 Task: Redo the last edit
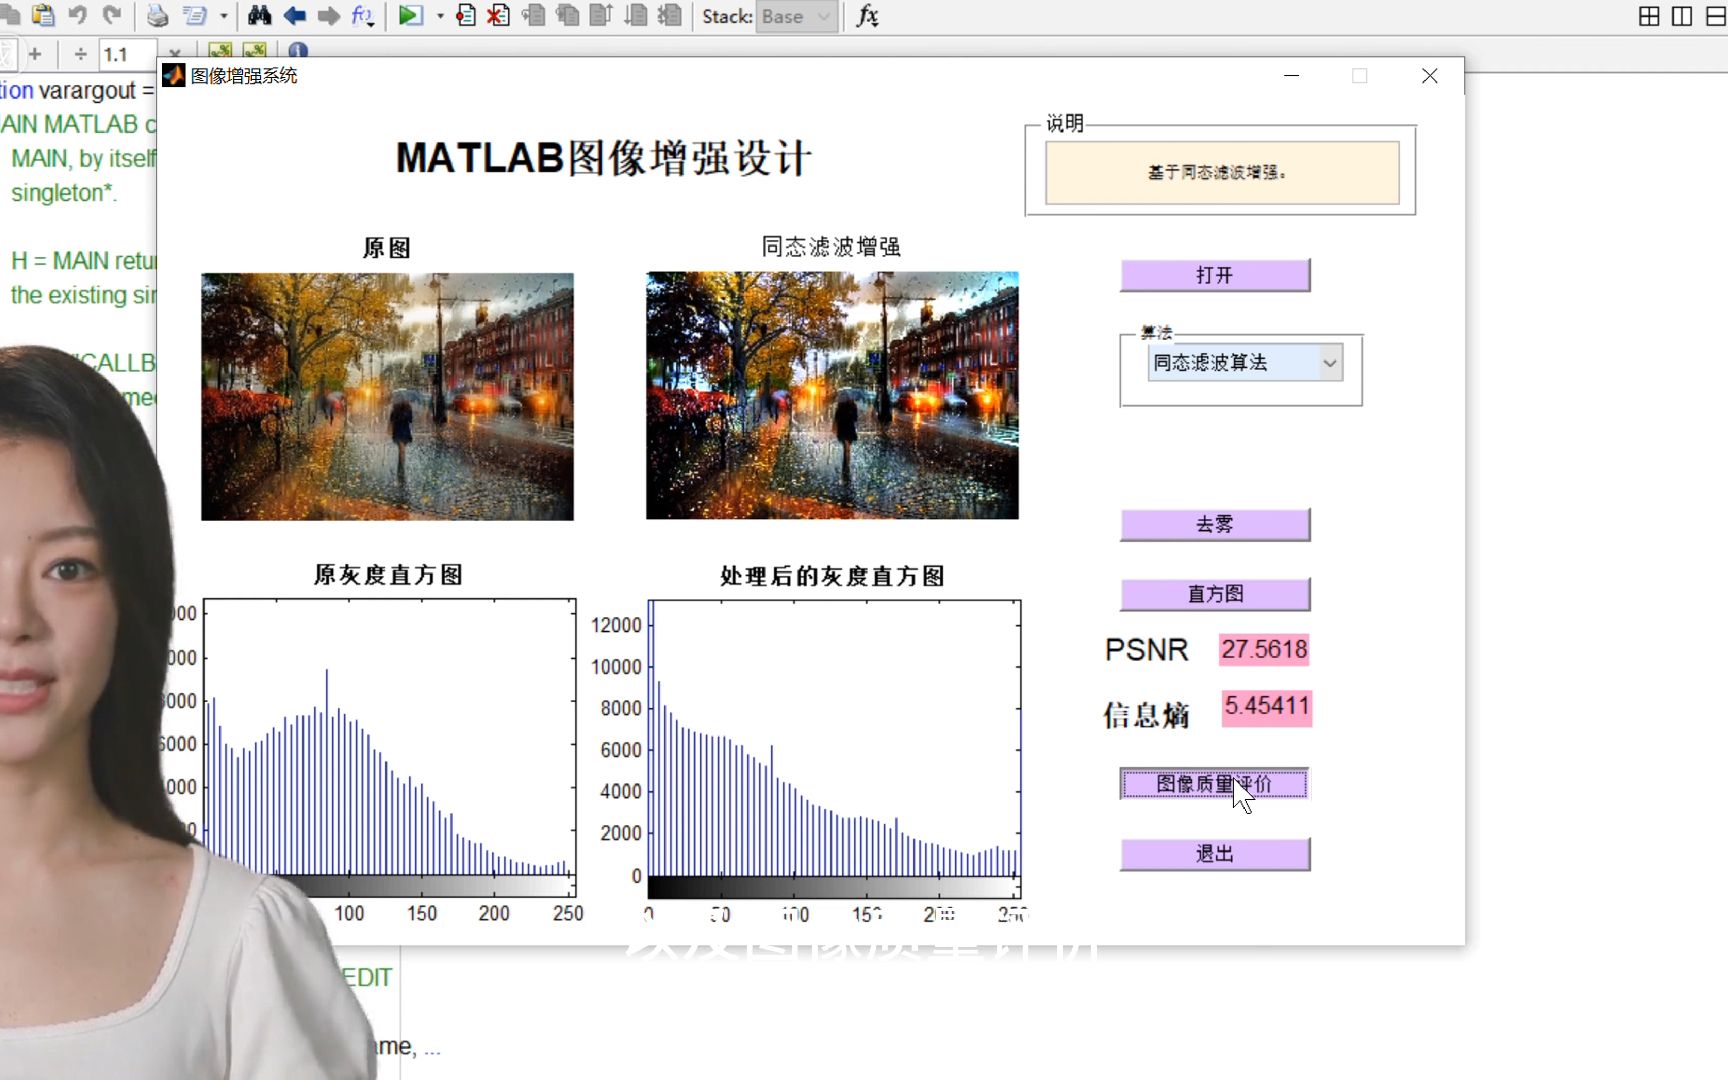(112, 16)
